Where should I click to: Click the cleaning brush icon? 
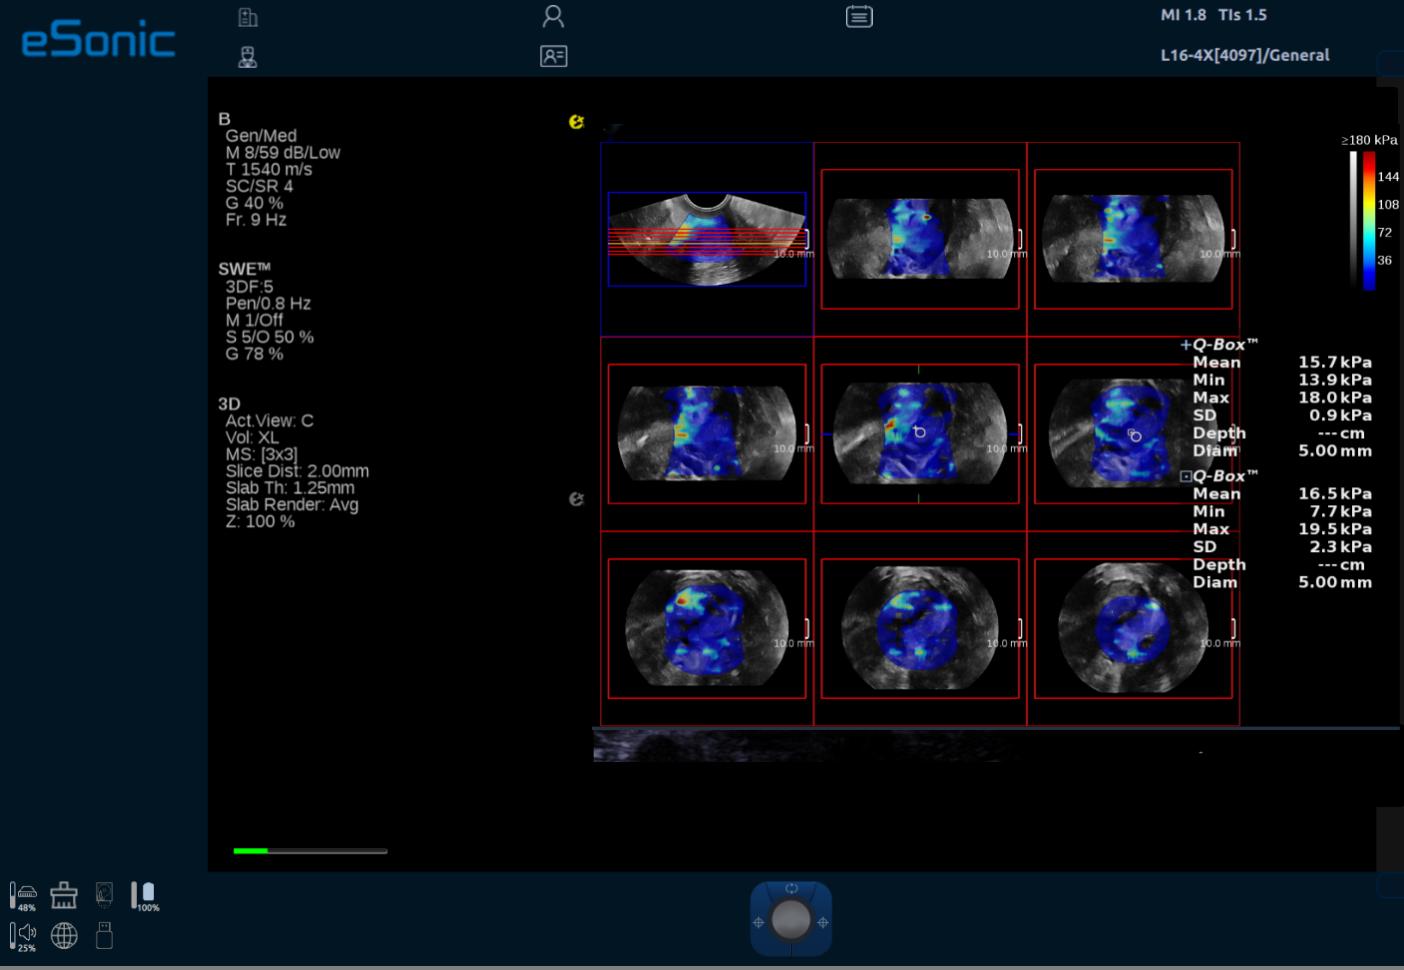click(64, 894)
